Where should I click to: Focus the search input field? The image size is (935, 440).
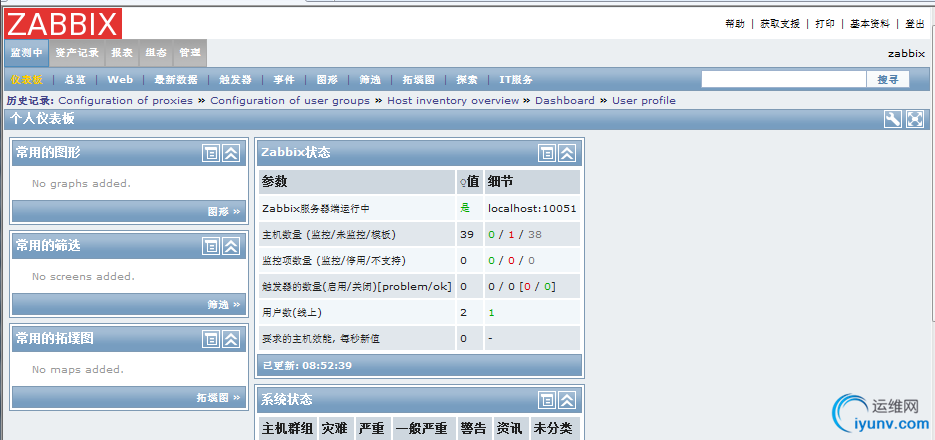(x=784, y=79)
